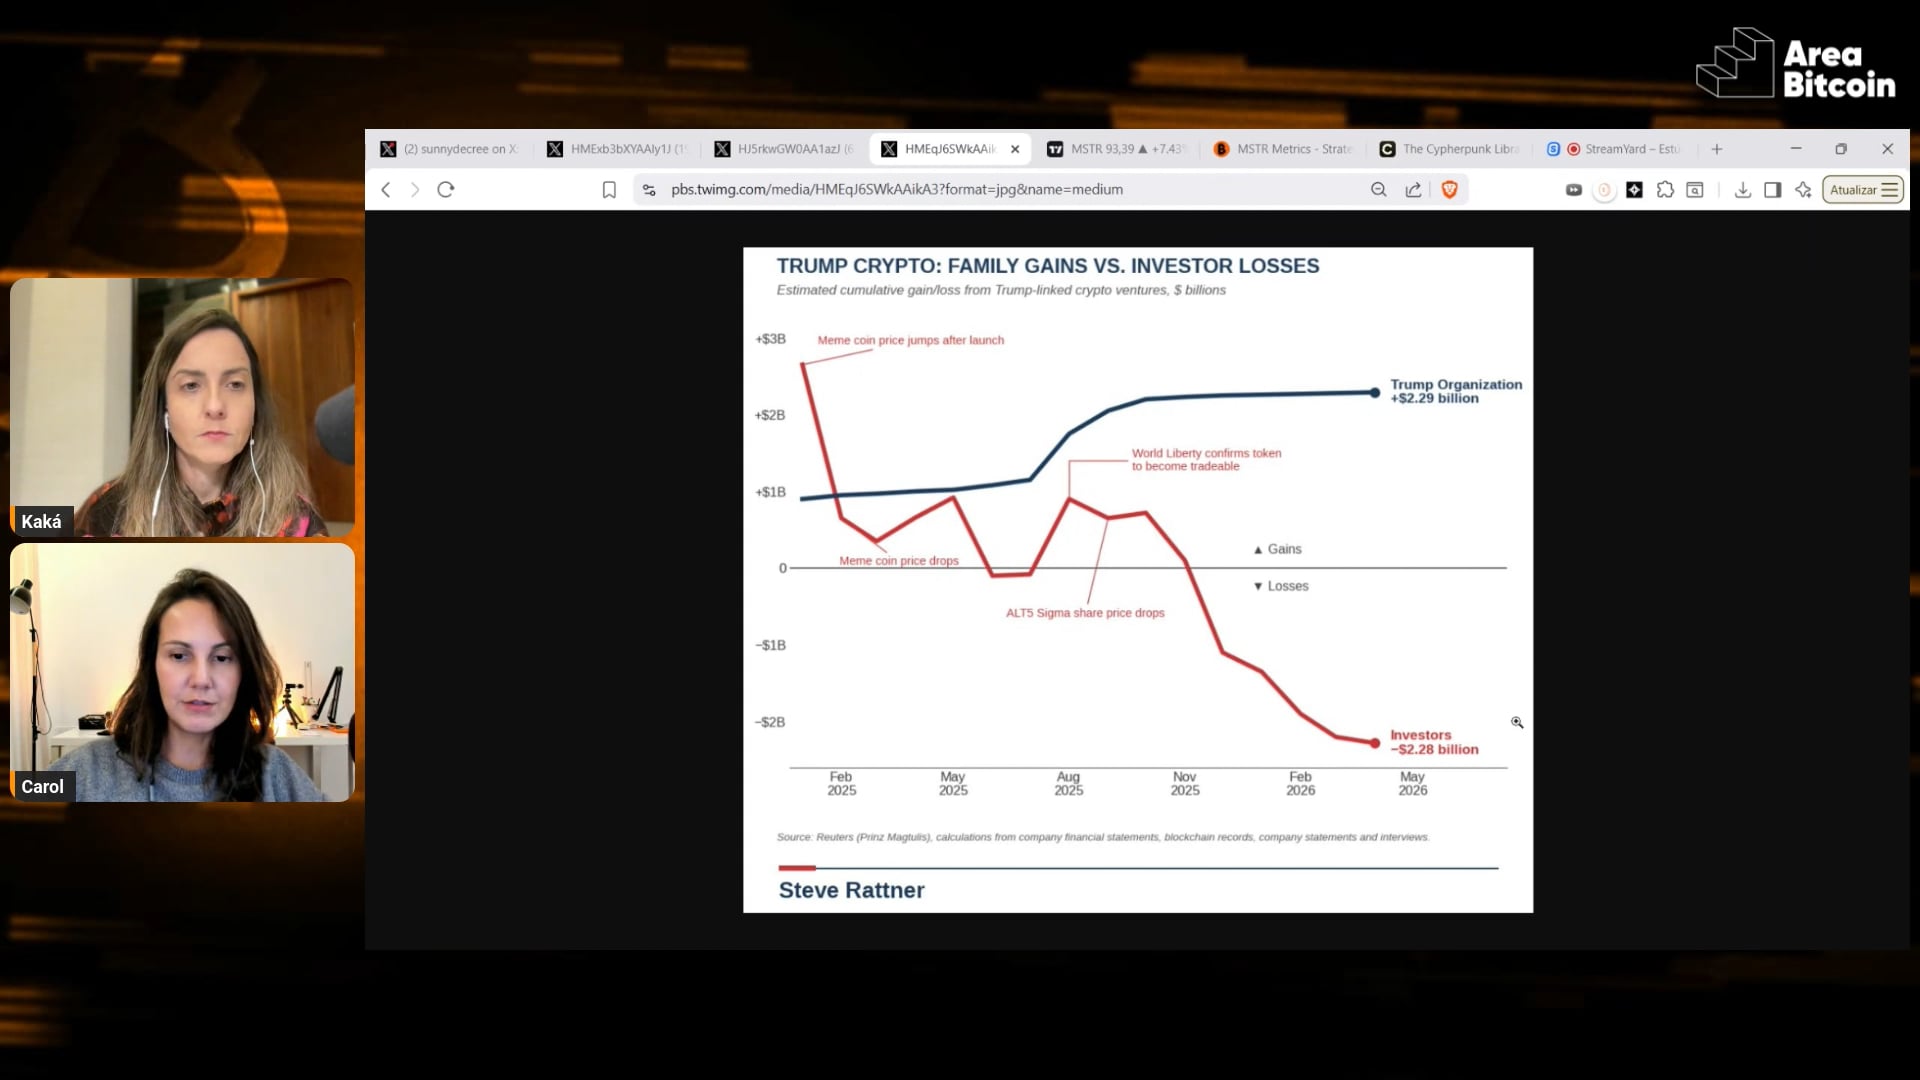Click the '+$1B' axis label
This screenshot has width=1920, height=1080.
pyautogui.click(x=771, y=492)
